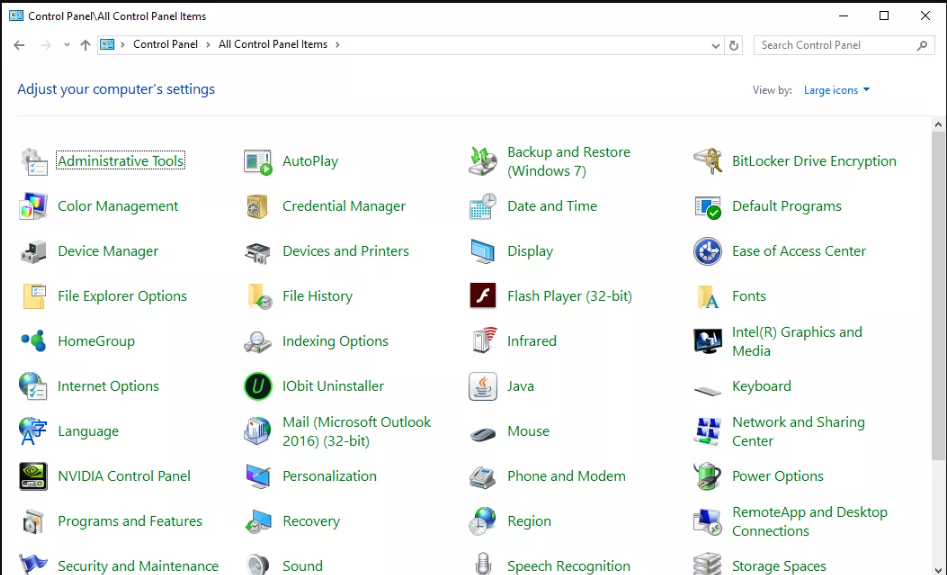Open the File Explorer Options icon
947x575 pixels.
(x=33, y=296)
